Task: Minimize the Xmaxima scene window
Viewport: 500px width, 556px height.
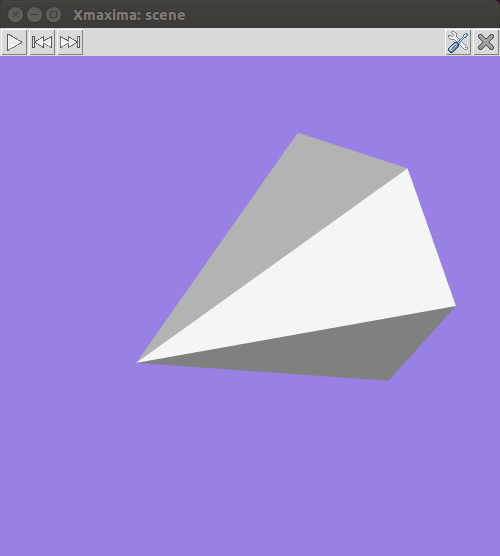Action: click(34, 15)
